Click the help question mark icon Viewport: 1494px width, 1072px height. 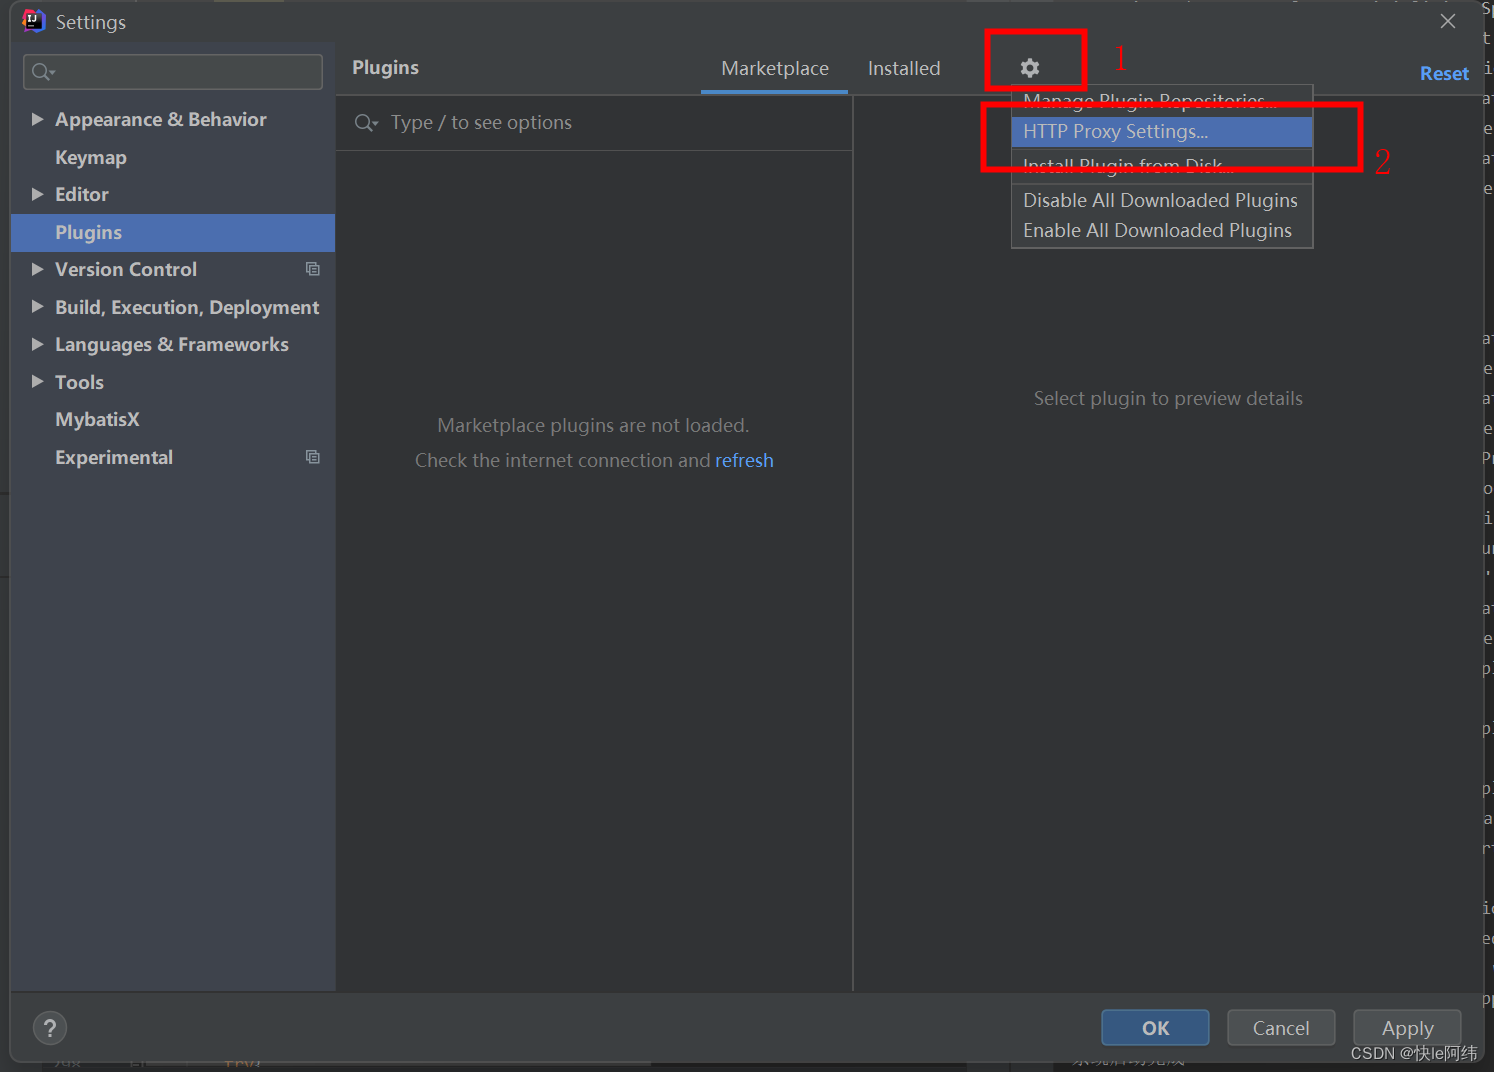pyautogui.click(x=50, y=1028)
